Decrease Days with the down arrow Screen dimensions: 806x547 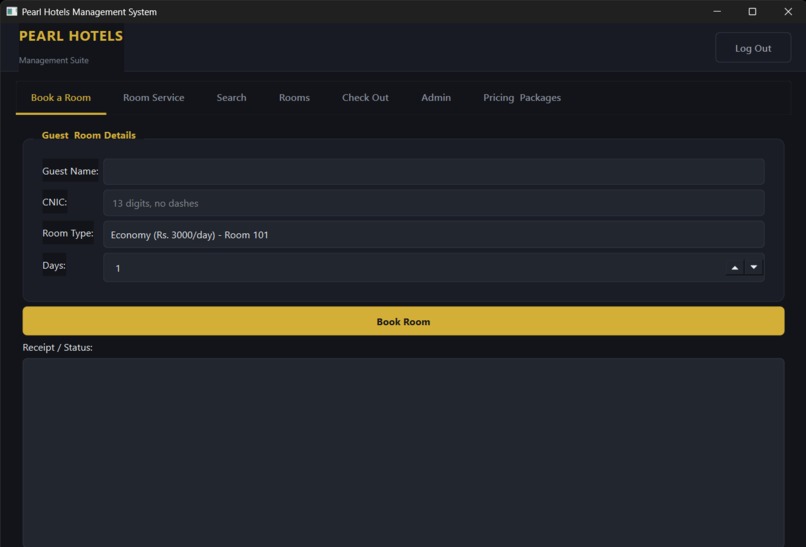tap(754, 267)
